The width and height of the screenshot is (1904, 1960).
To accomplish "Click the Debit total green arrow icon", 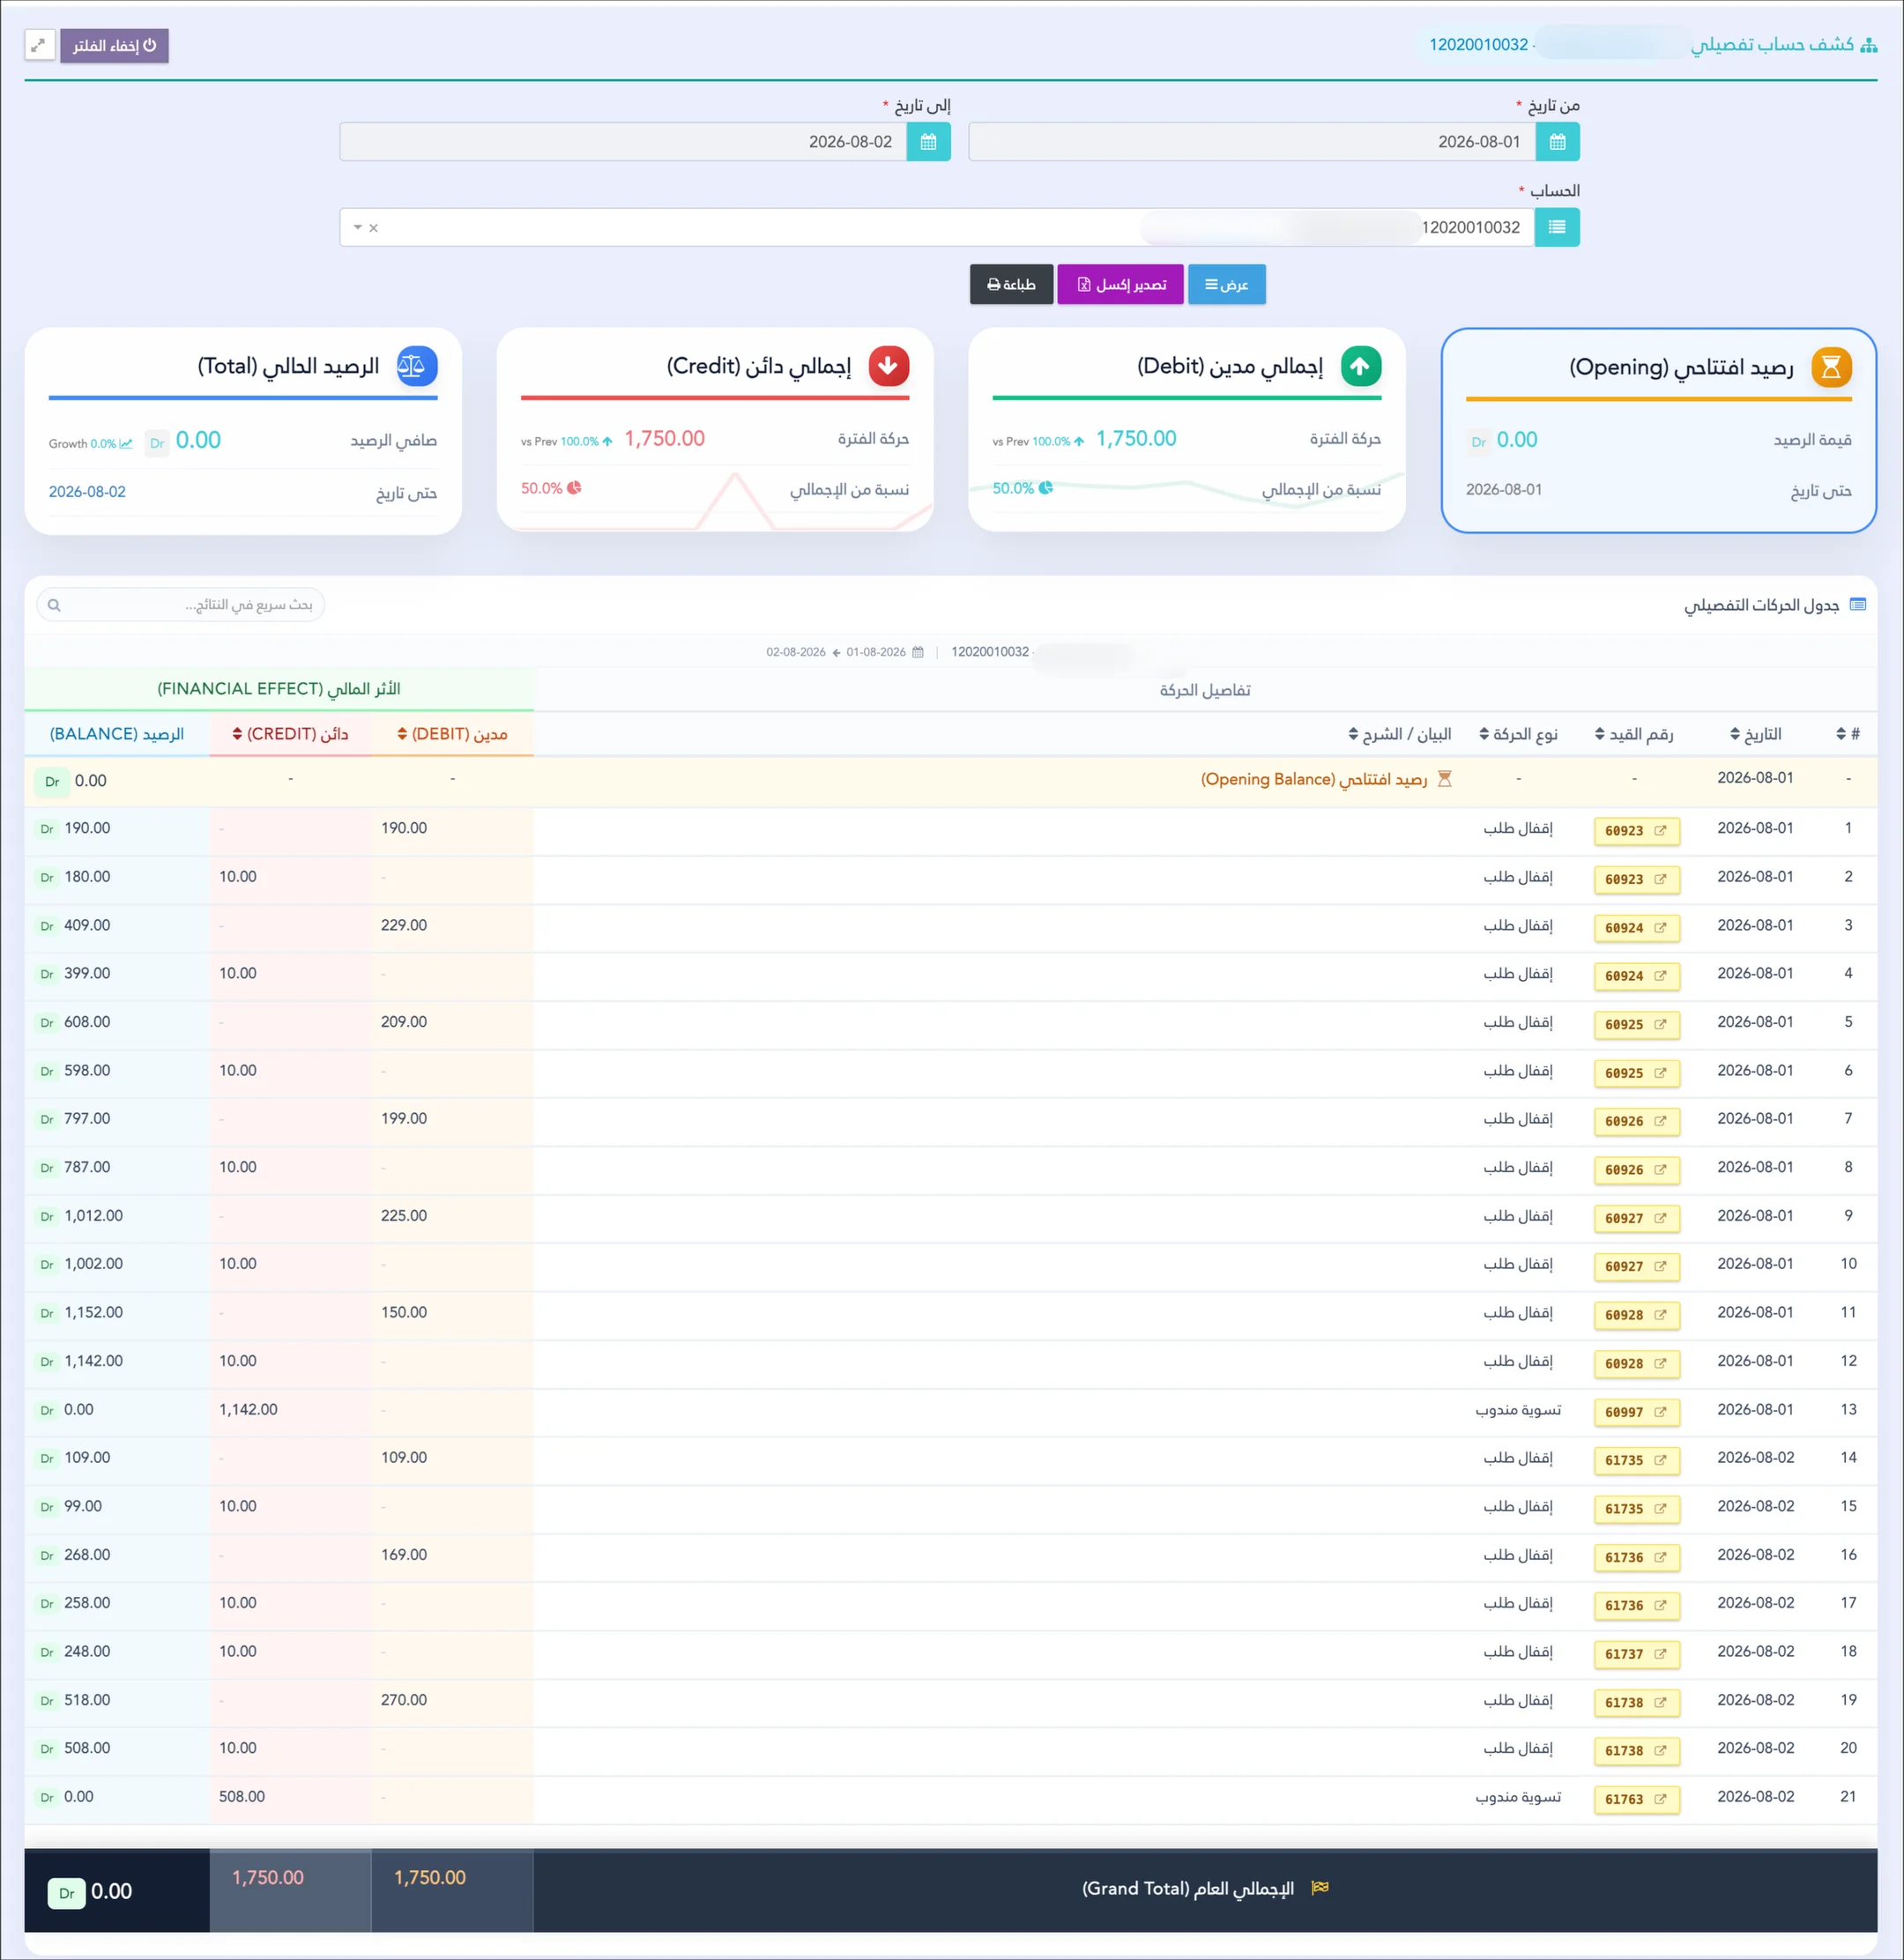I will (x=1360, y=366).
